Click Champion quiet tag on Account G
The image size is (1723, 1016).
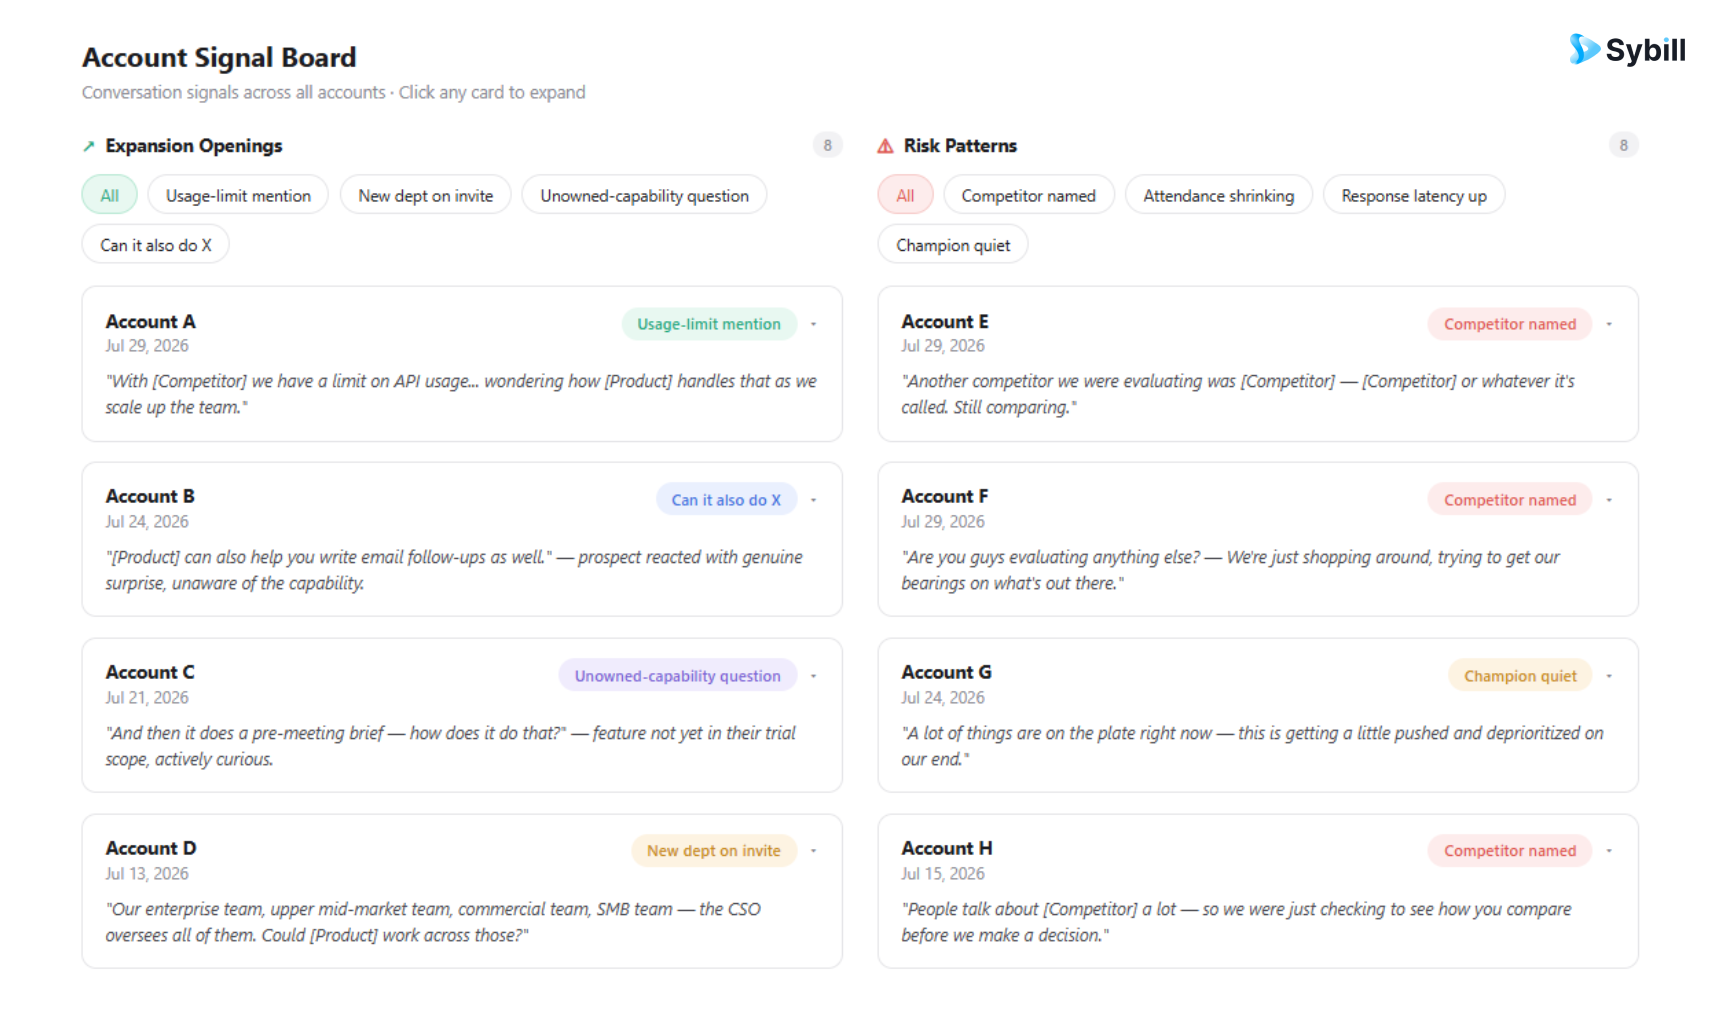[1520, 676]
